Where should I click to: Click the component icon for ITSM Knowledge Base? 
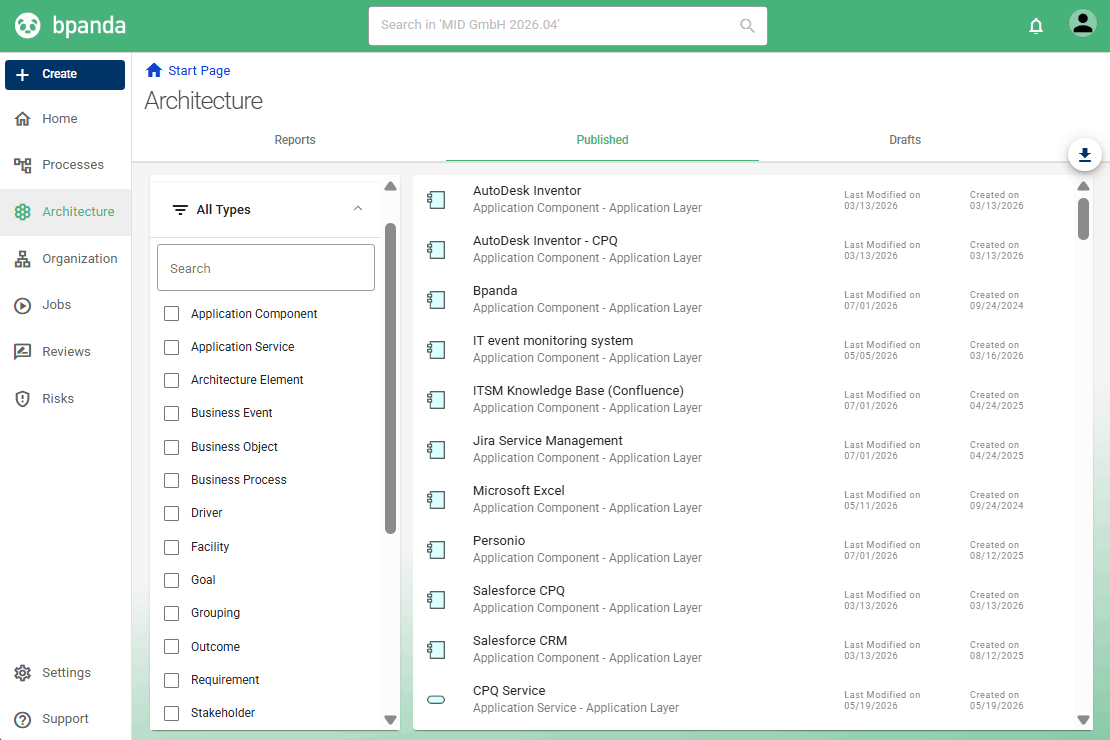coord(436,399)
